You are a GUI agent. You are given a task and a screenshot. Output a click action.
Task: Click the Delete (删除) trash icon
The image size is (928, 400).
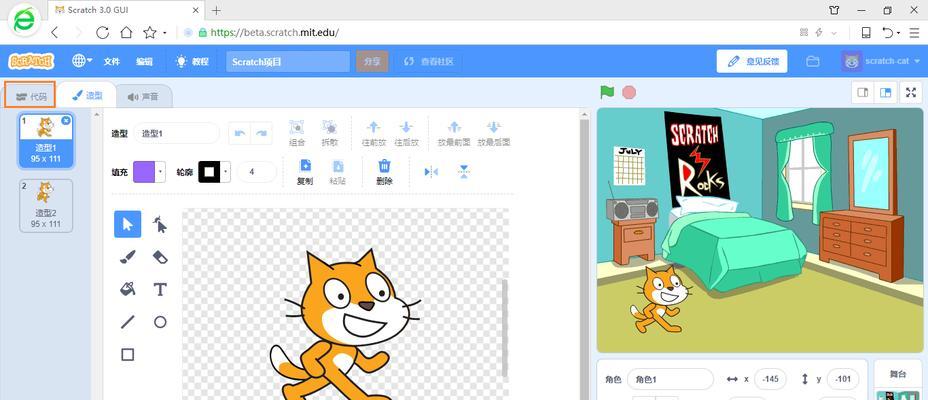point(384,165)
